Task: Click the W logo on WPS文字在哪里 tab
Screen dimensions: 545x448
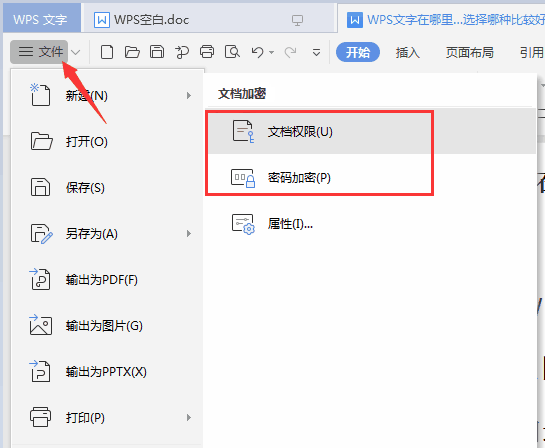Action: 355,20
